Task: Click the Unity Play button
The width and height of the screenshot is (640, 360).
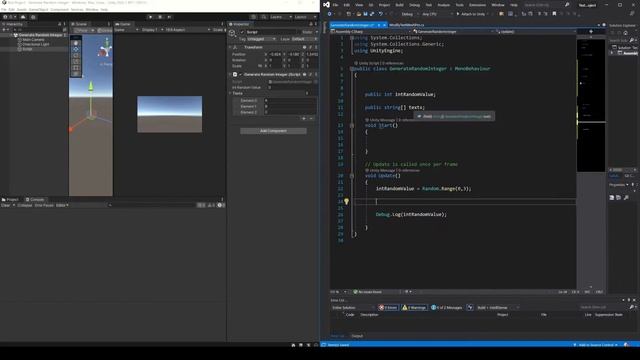Action: coord(151,17)
